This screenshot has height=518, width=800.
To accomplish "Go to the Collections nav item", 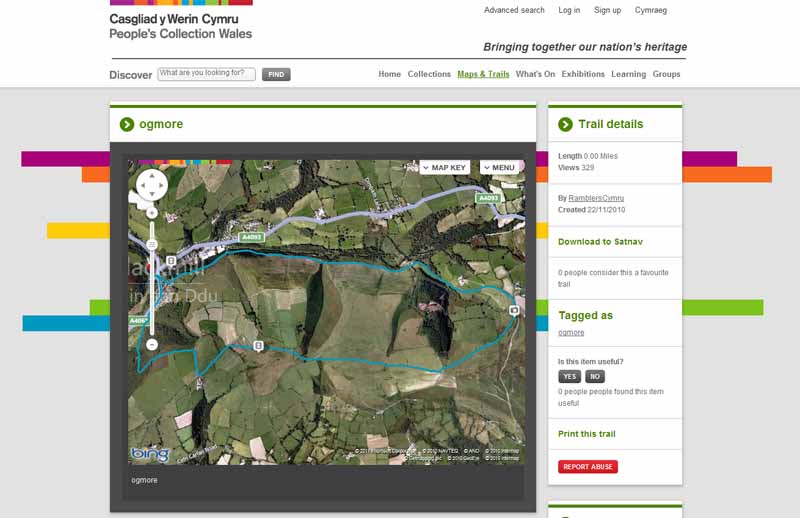I will 429,74.
